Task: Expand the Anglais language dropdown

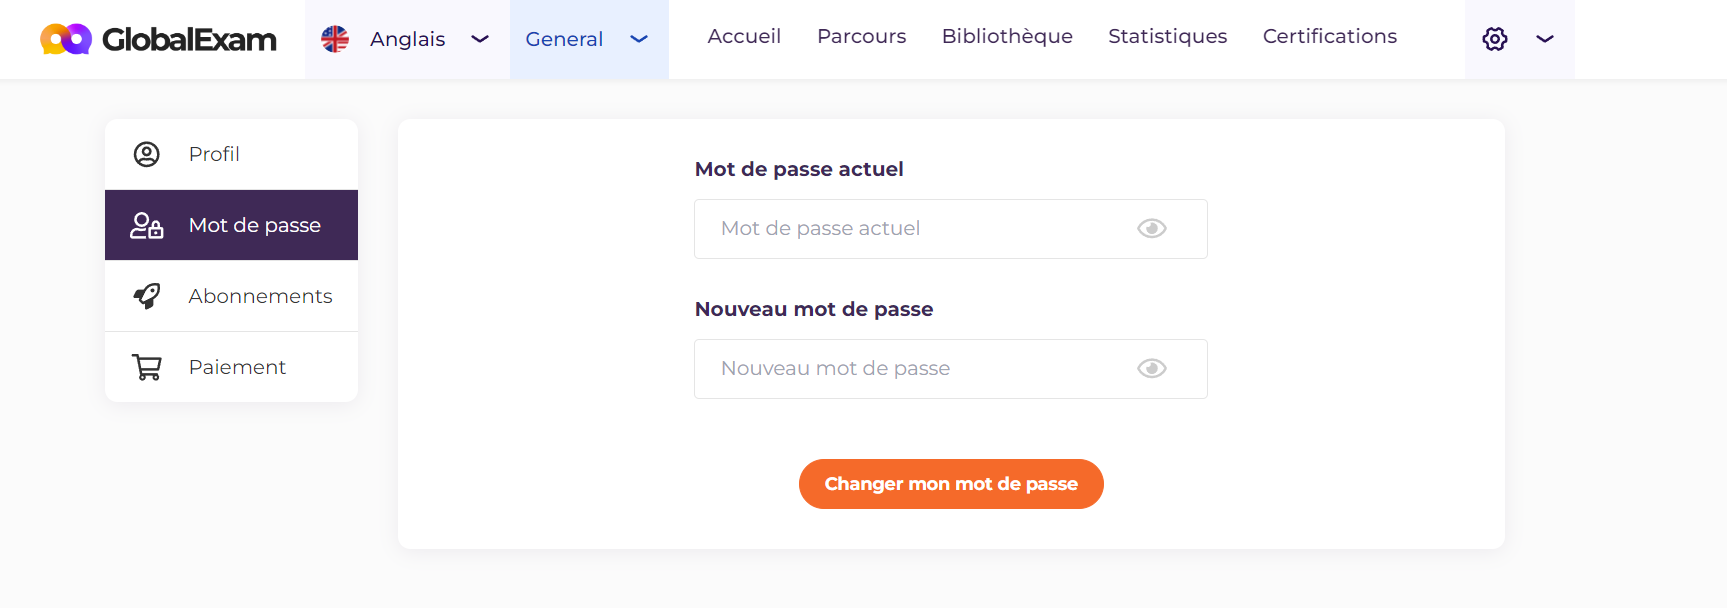Action: [x=480, y=39]
